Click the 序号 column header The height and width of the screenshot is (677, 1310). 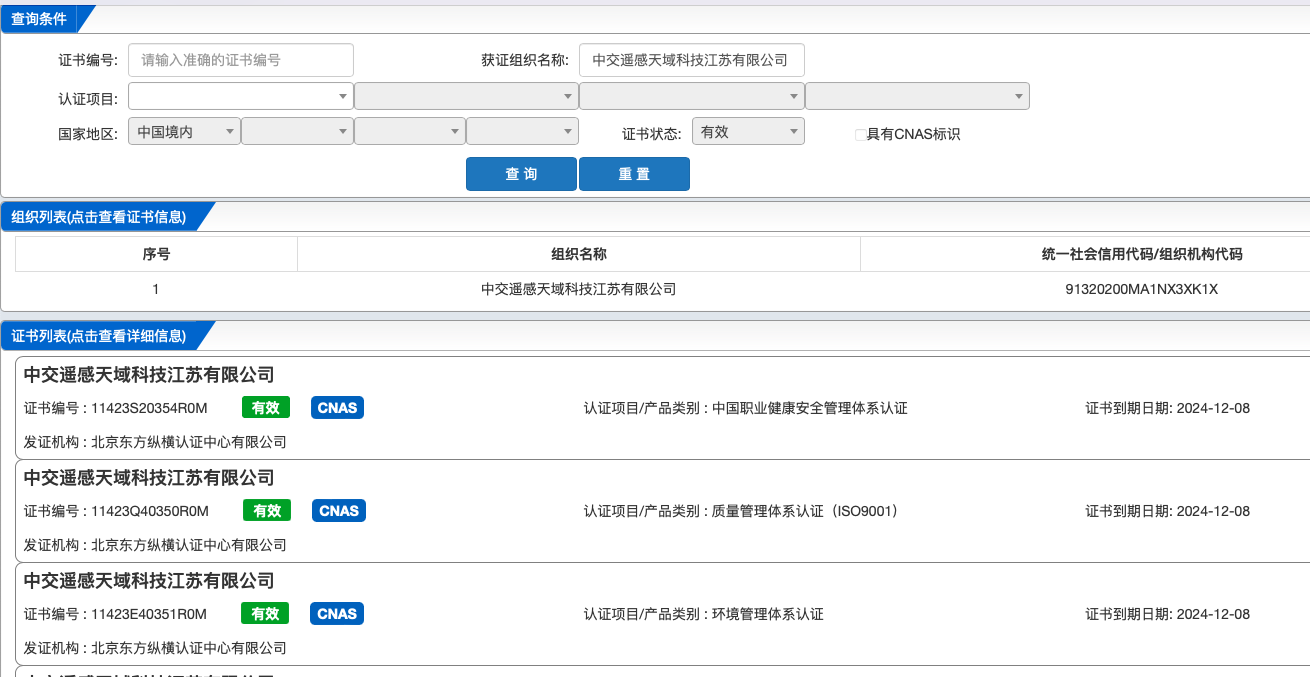[156, 254]
